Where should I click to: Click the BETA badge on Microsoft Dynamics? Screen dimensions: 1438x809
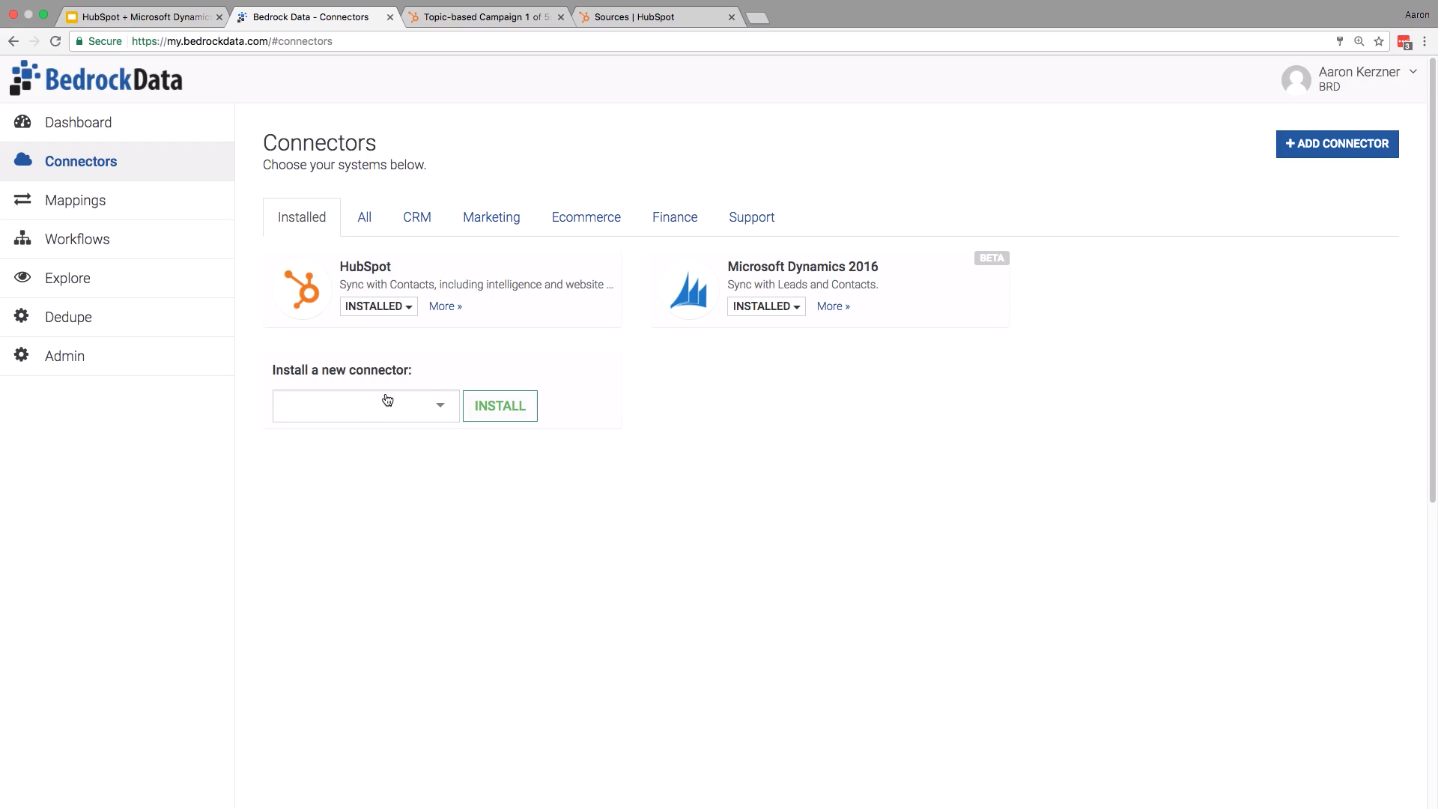[991, 258]
